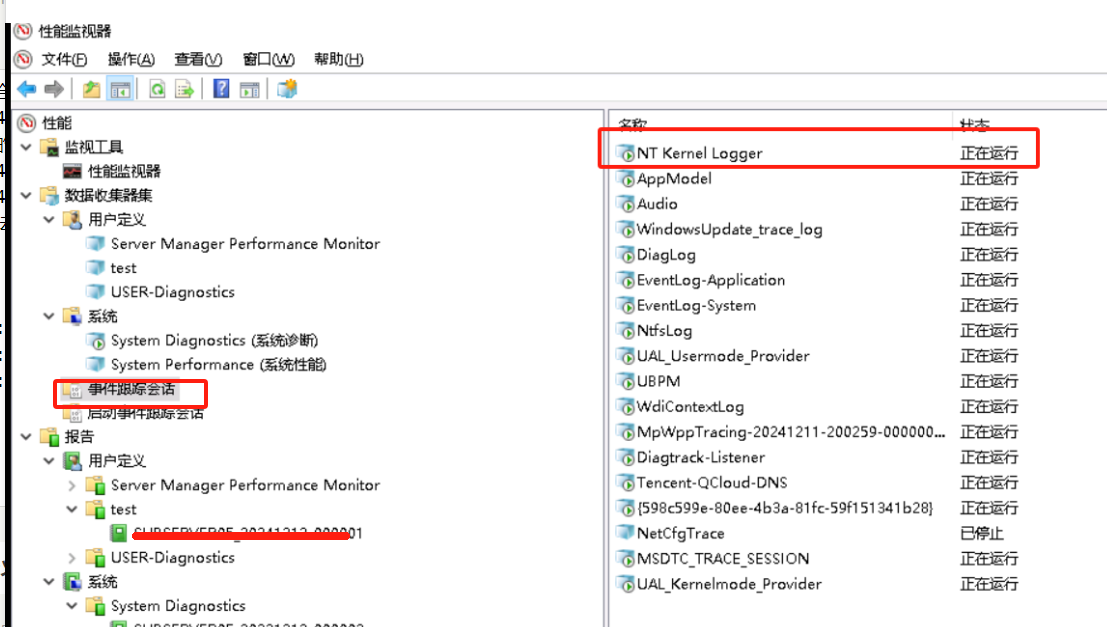This screenshot has height=627, width=1107.
Task: Click the new data collector set icon
Action: pos(287,90)
